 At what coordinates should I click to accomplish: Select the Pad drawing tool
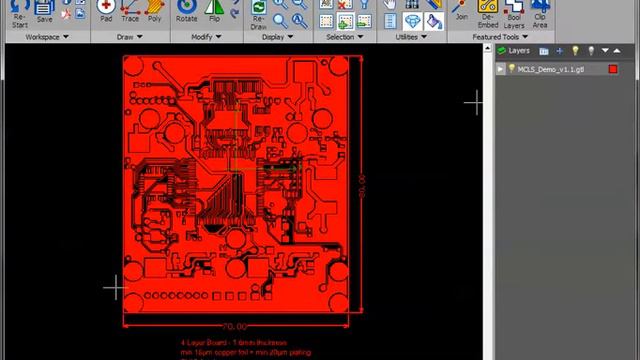106,11
